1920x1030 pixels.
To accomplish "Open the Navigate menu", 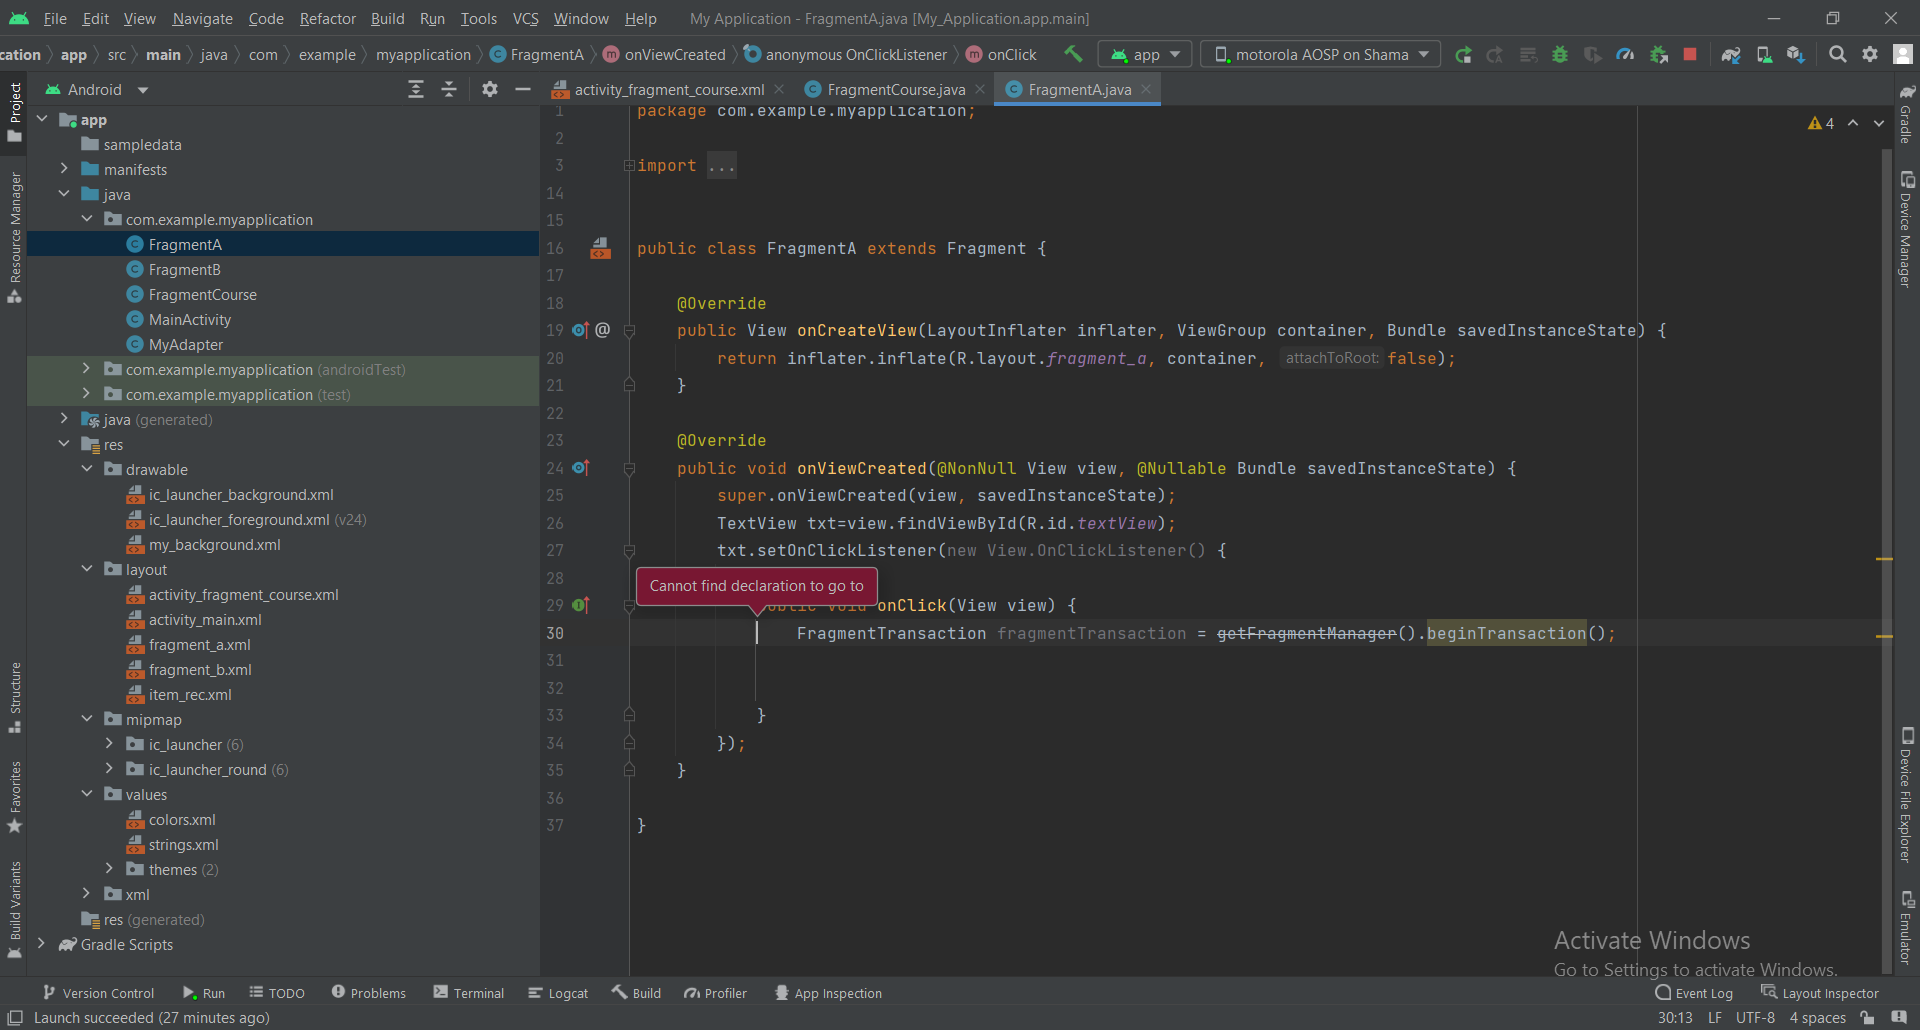I will click(202, 18).
